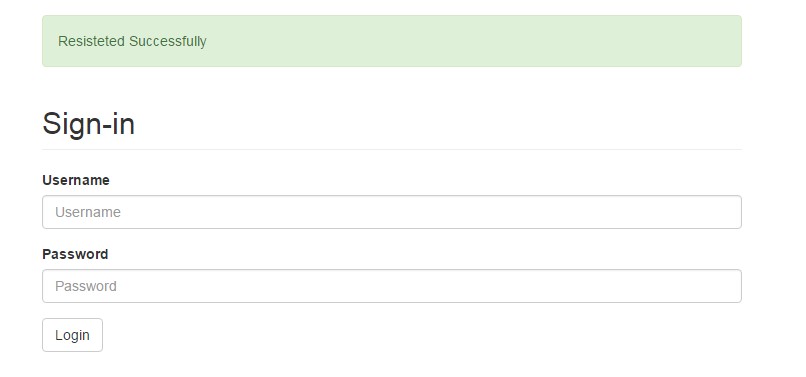Screen dimensions: 806x377
Task: Select the 'Resisteted Successfully' message text
Action: tap(132, 41)
